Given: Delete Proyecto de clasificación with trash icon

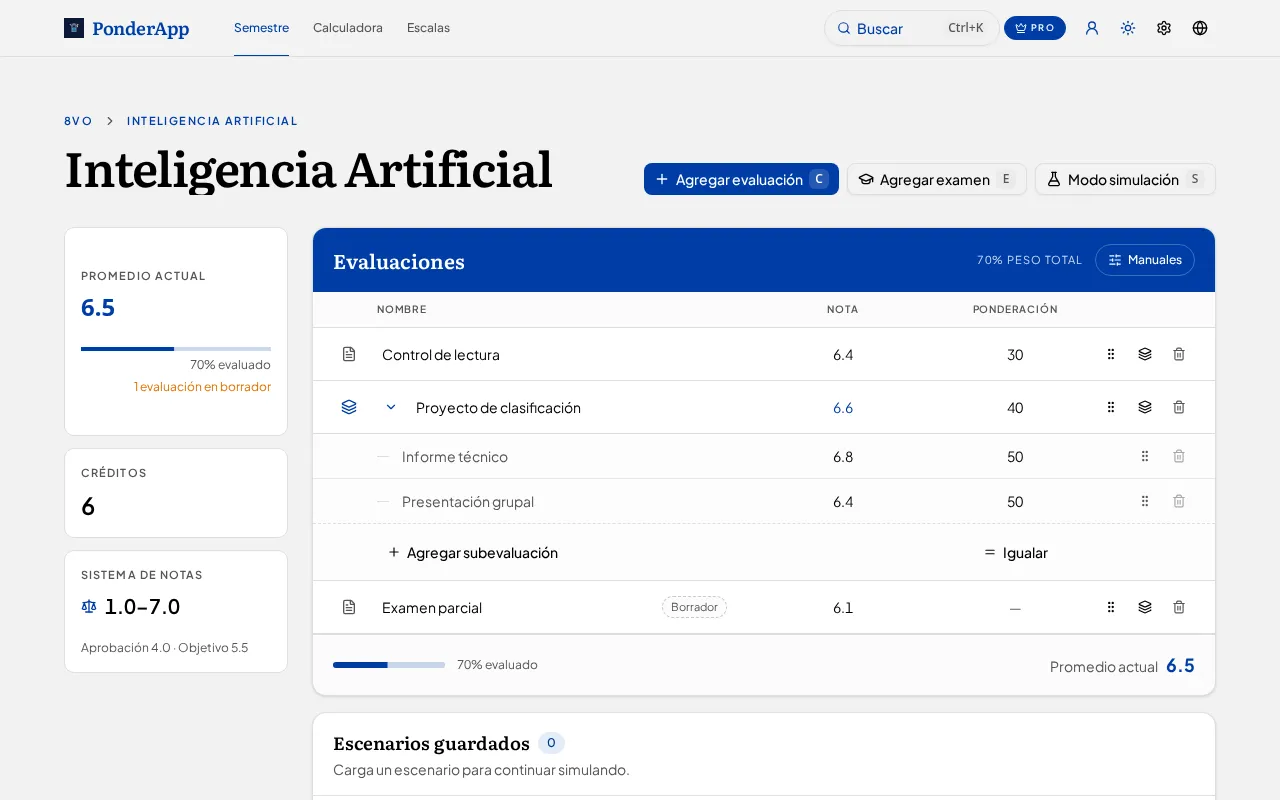Looking at the screenshot, I should click(x=1179, y=407).
